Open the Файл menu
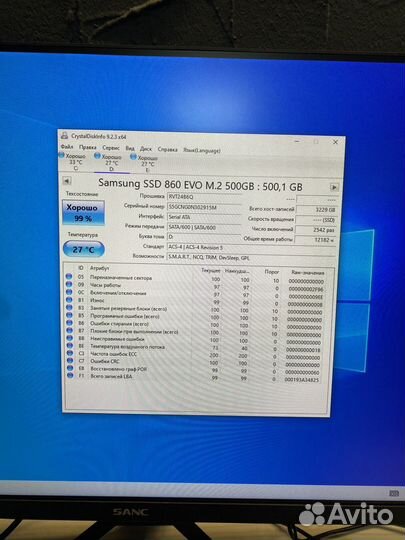Screen dimensions: 405x540 67,147
